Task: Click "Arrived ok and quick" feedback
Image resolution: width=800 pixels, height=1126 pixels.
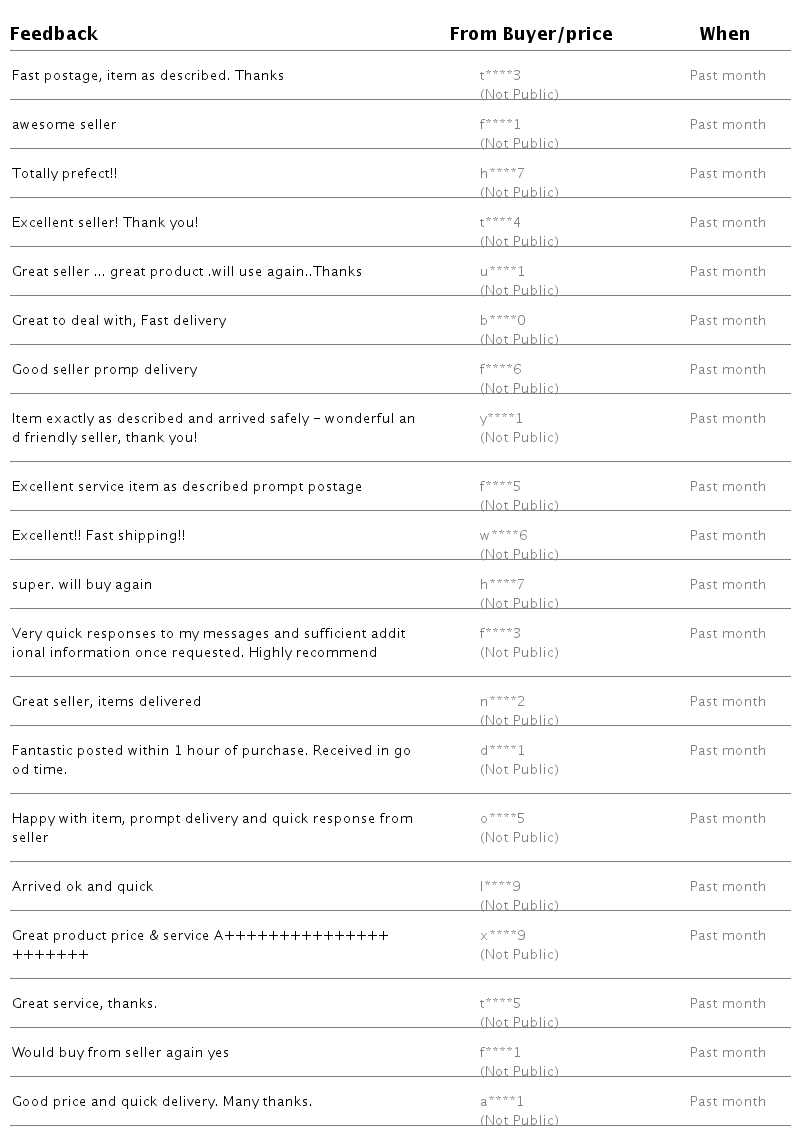Action: click(x=83, y=887)
